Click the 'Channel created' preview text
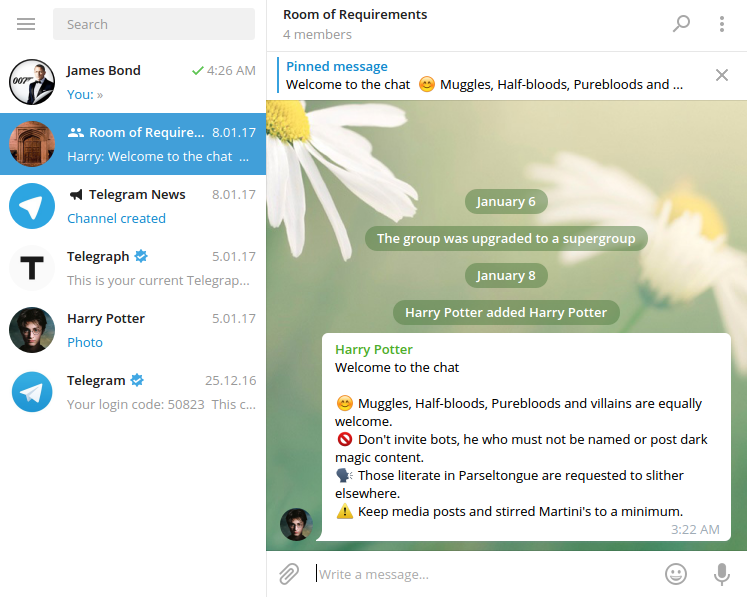 pyautogui.click(x=116, y=219)
